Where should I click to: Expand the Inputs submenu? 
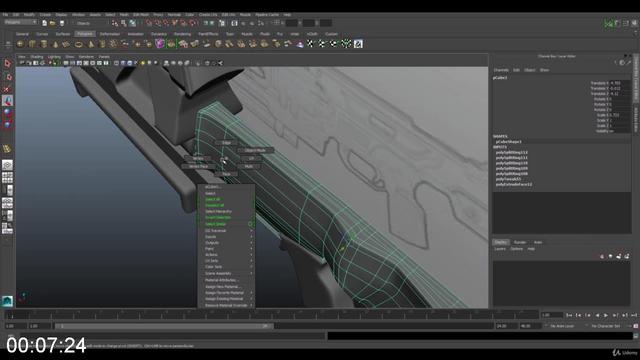227,237
